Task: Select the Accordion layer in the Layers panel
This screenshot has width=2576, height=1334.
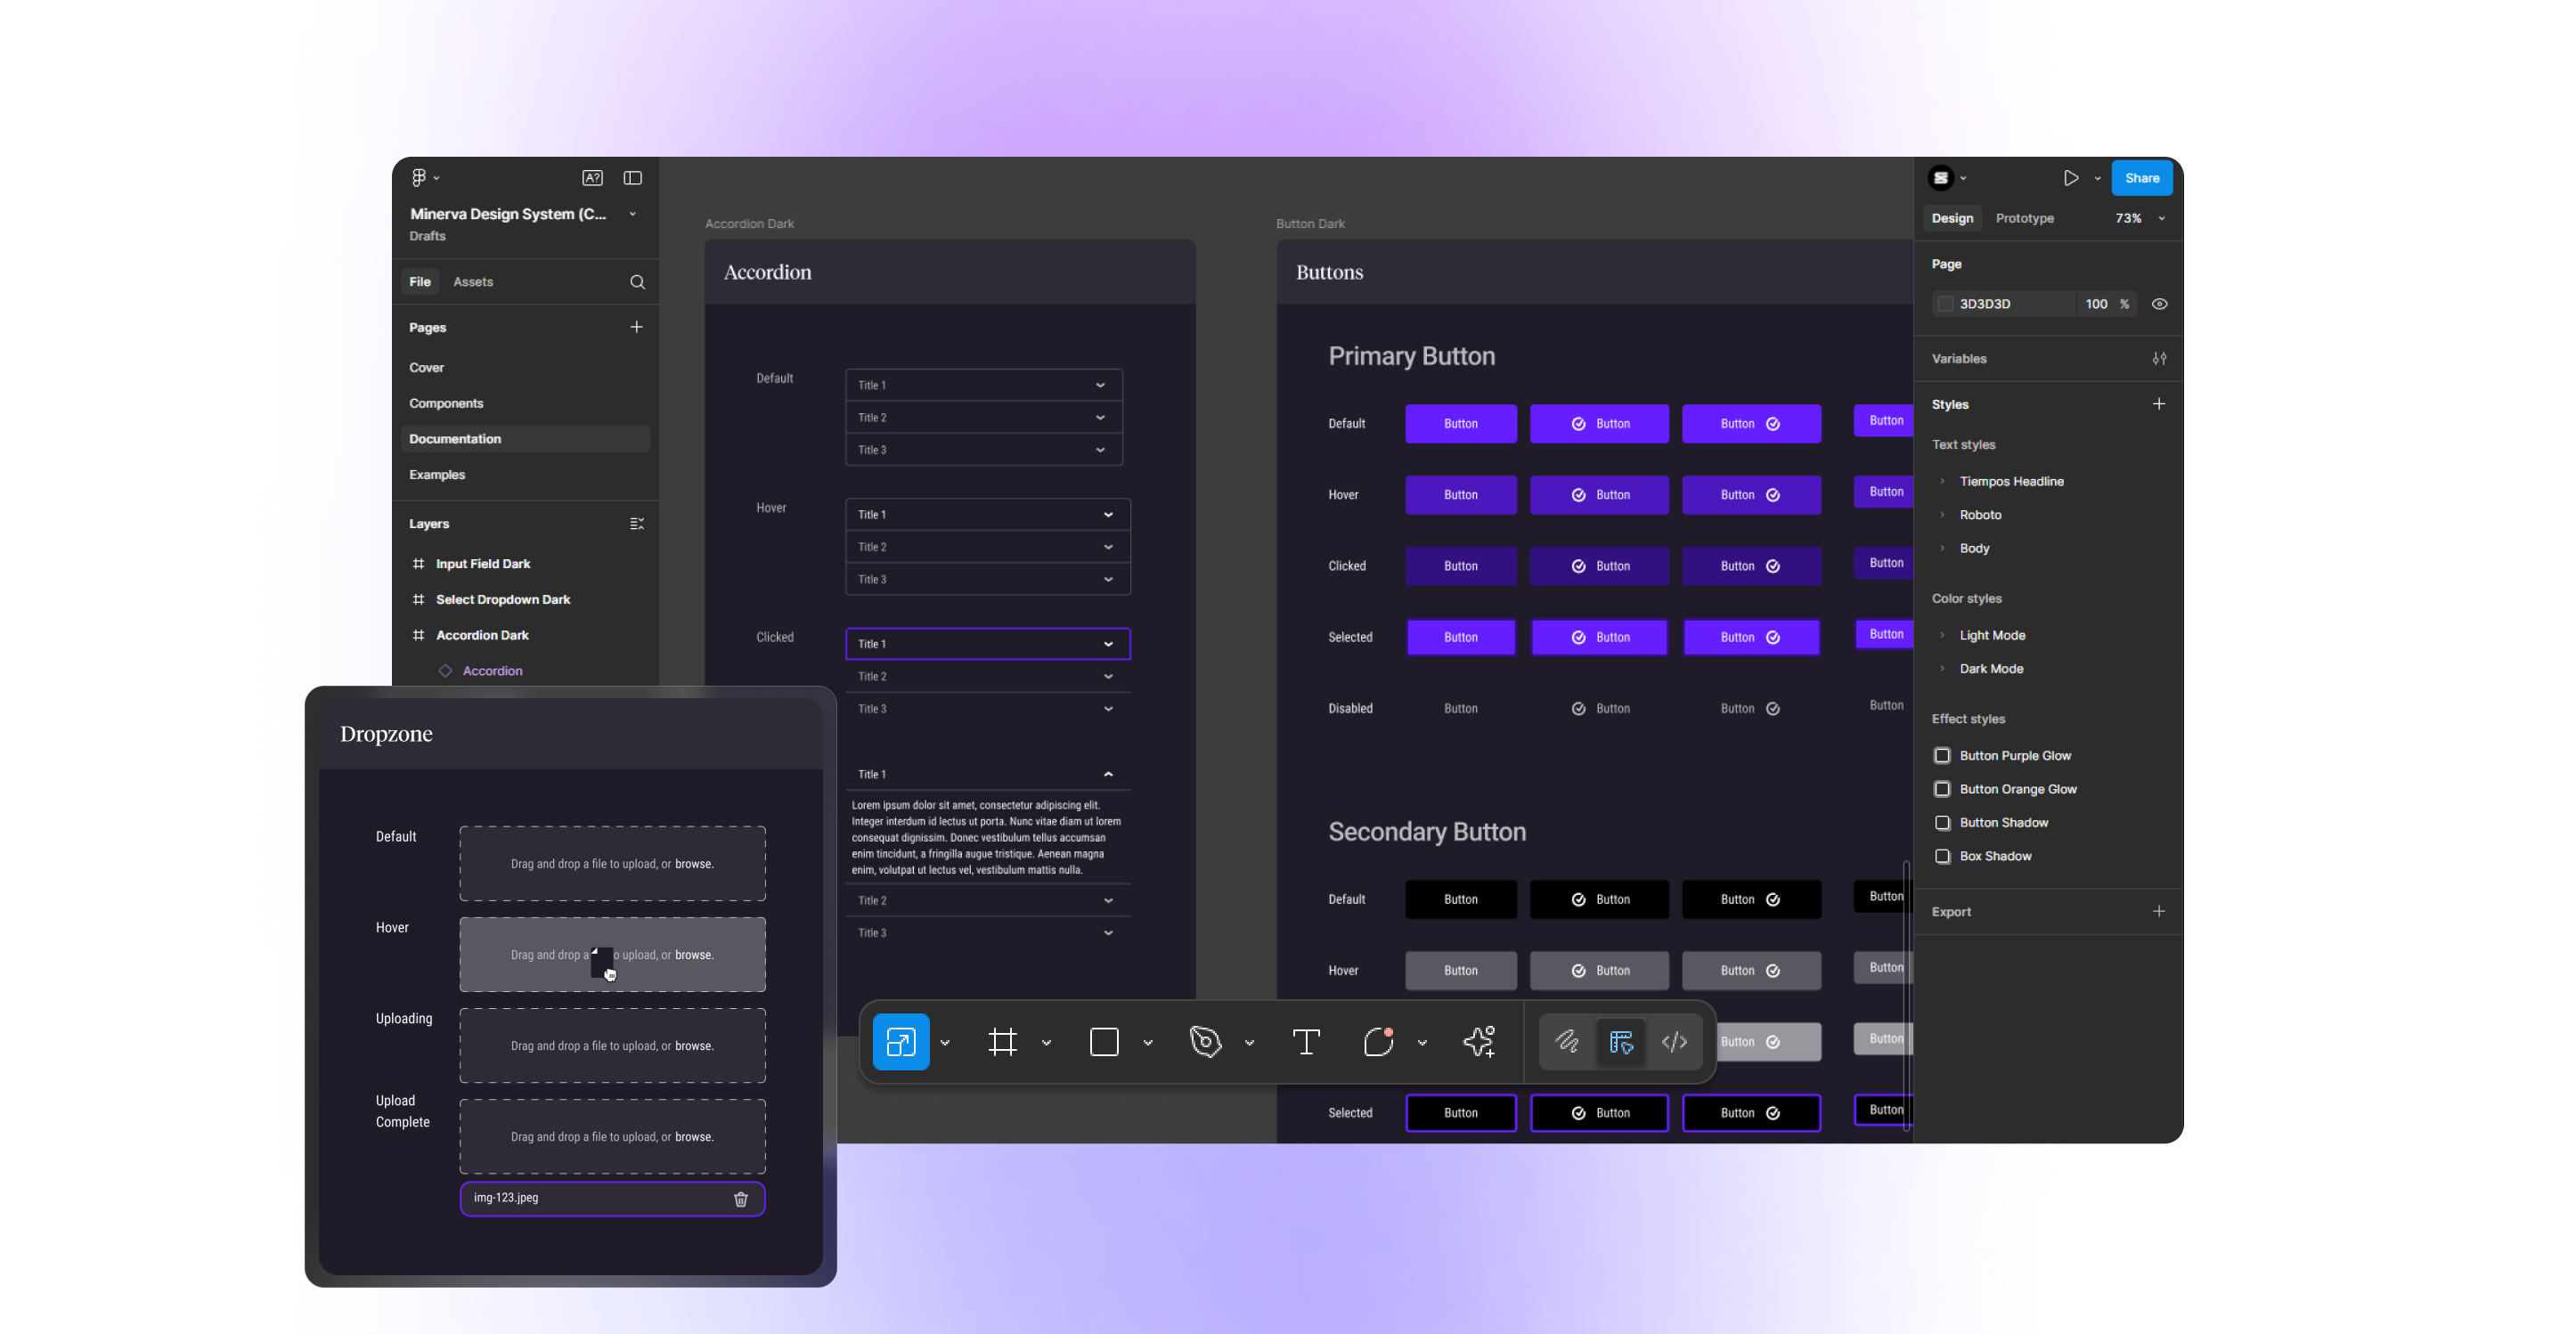Action: [493, 670]
